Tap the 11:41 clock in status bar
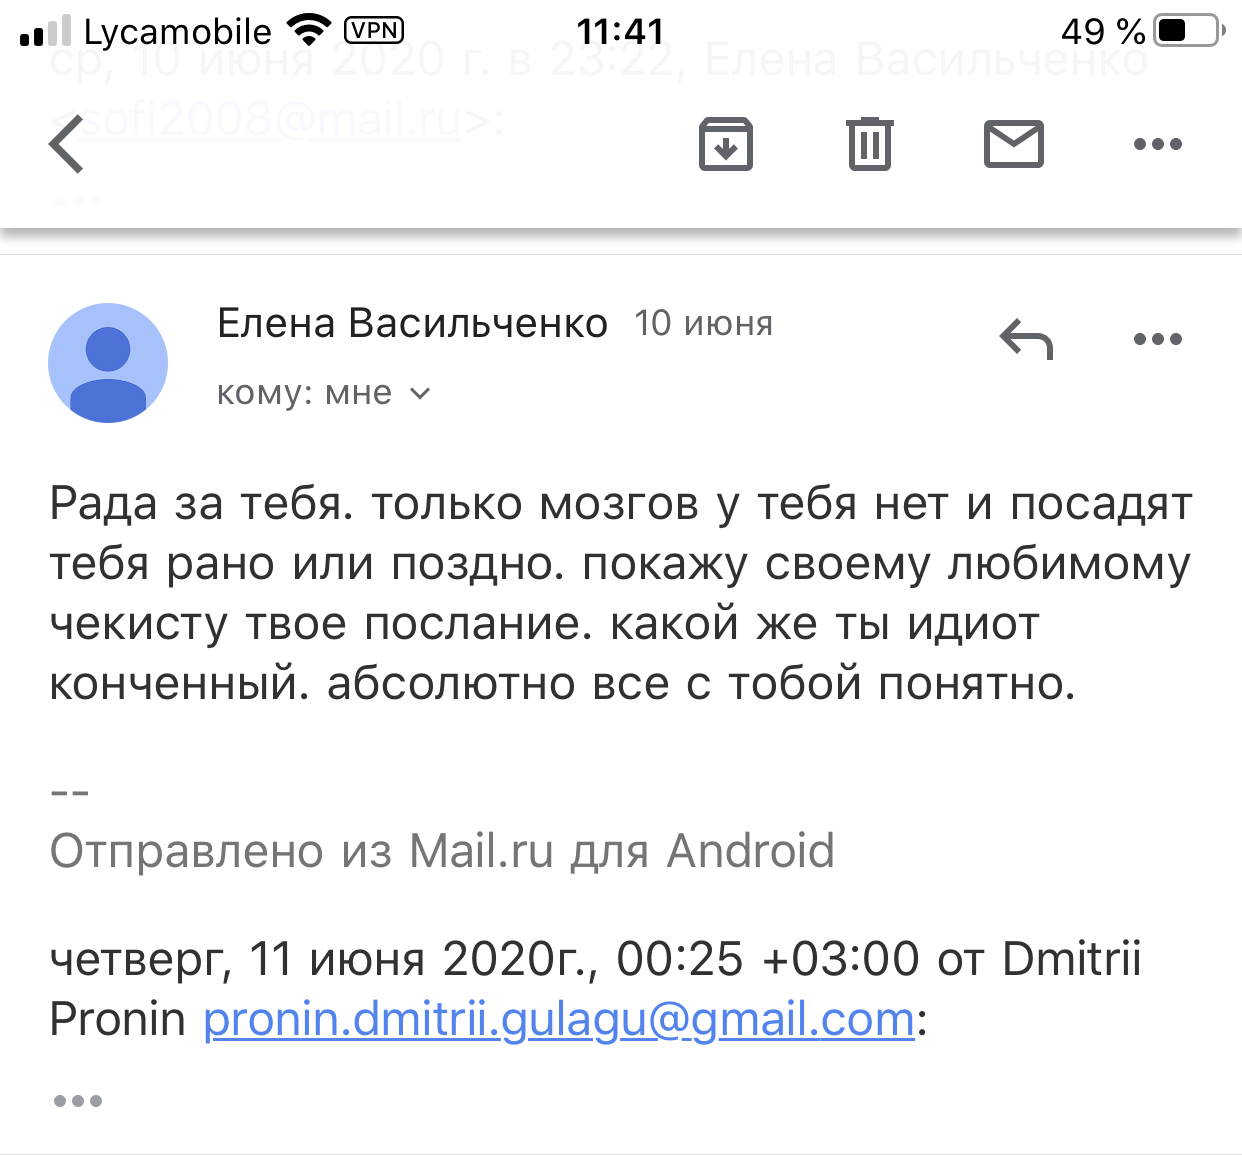 (620, 31)
